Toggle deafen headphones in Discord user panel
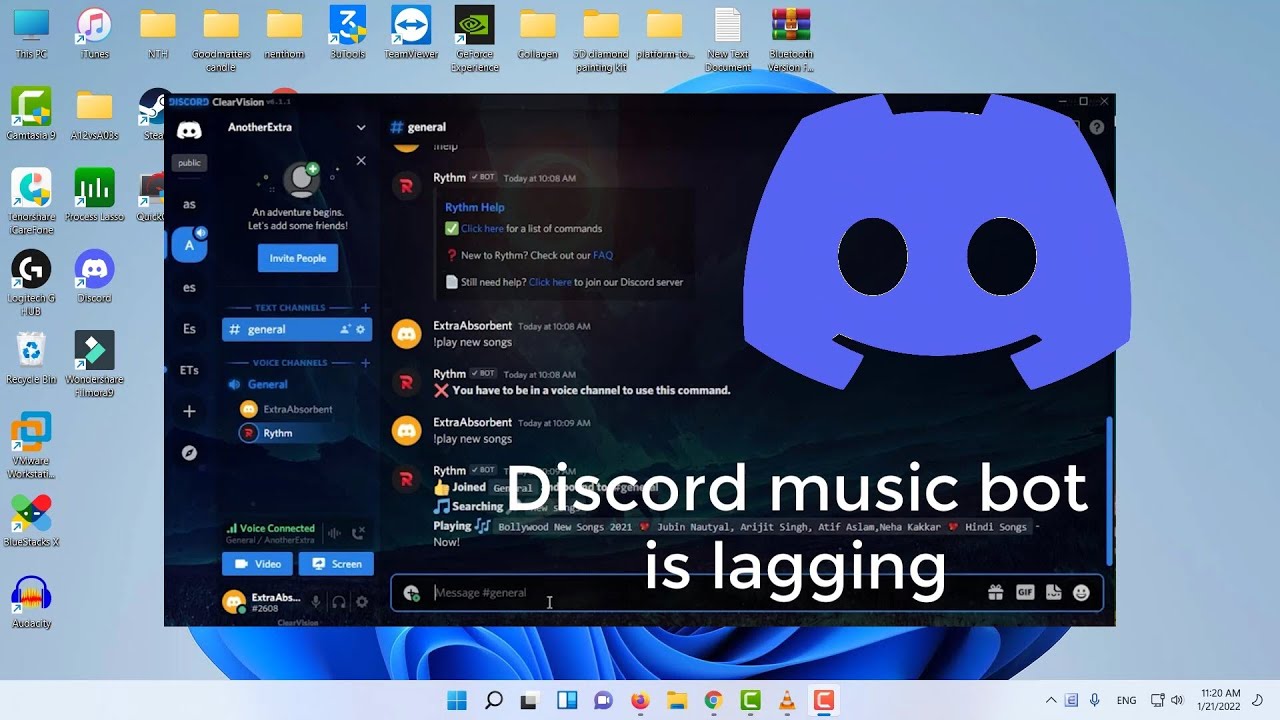Viewport: 1280px width, 720px height. [339, 602]
